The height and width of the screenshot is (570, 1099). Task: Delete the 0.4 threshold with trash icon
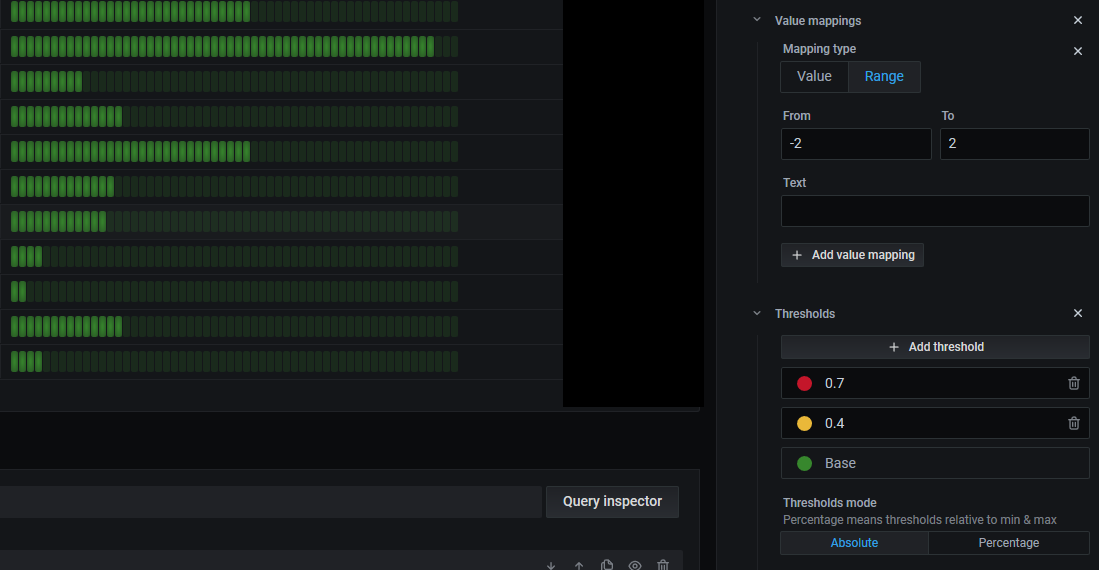coord(1073,423)
